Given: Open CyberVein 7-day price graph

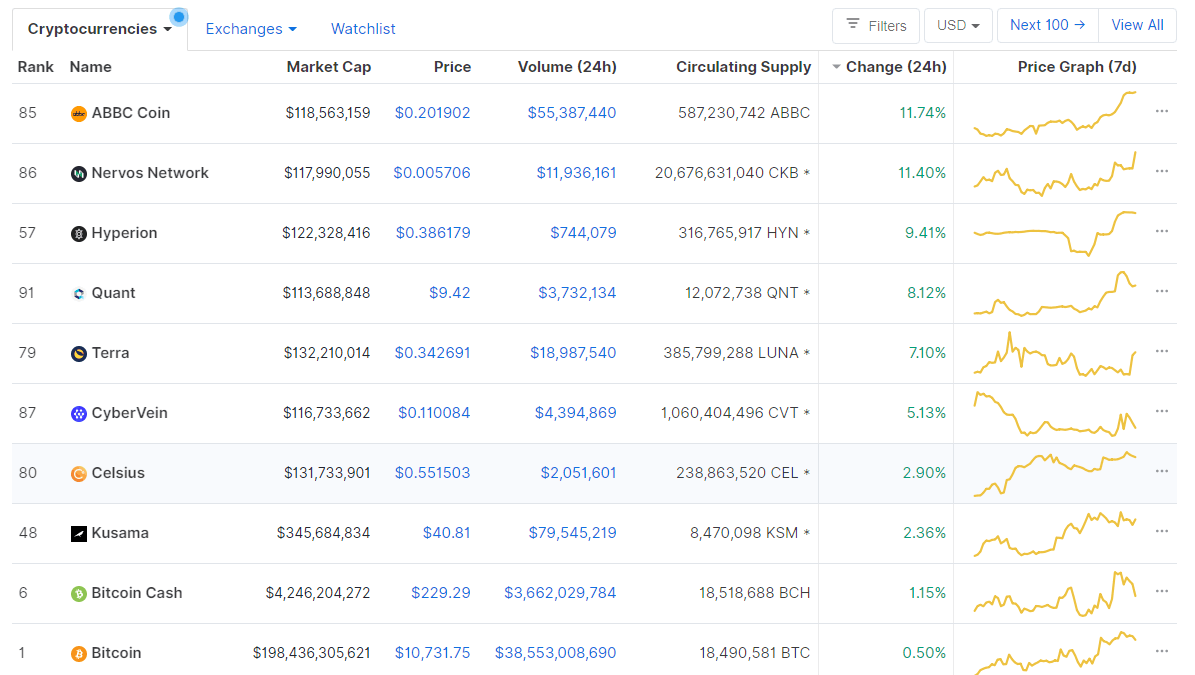Looking at the screenshot, I should [x=1055, y=414].
